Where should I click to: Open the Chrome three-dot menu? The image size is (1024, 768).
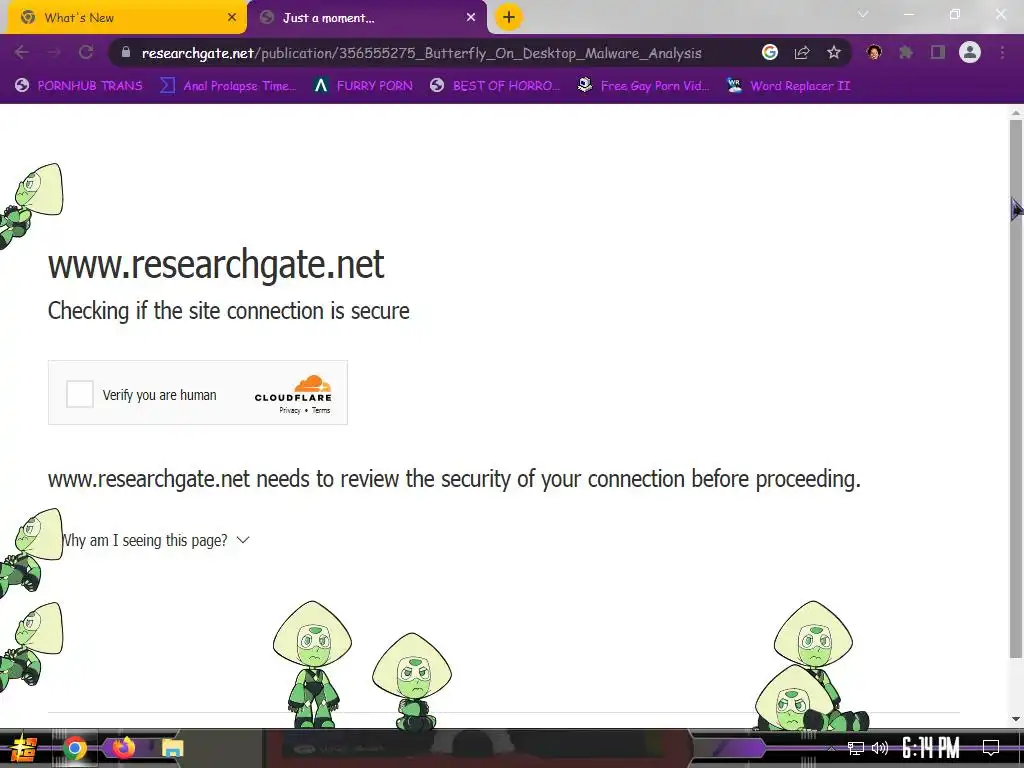1002,52
